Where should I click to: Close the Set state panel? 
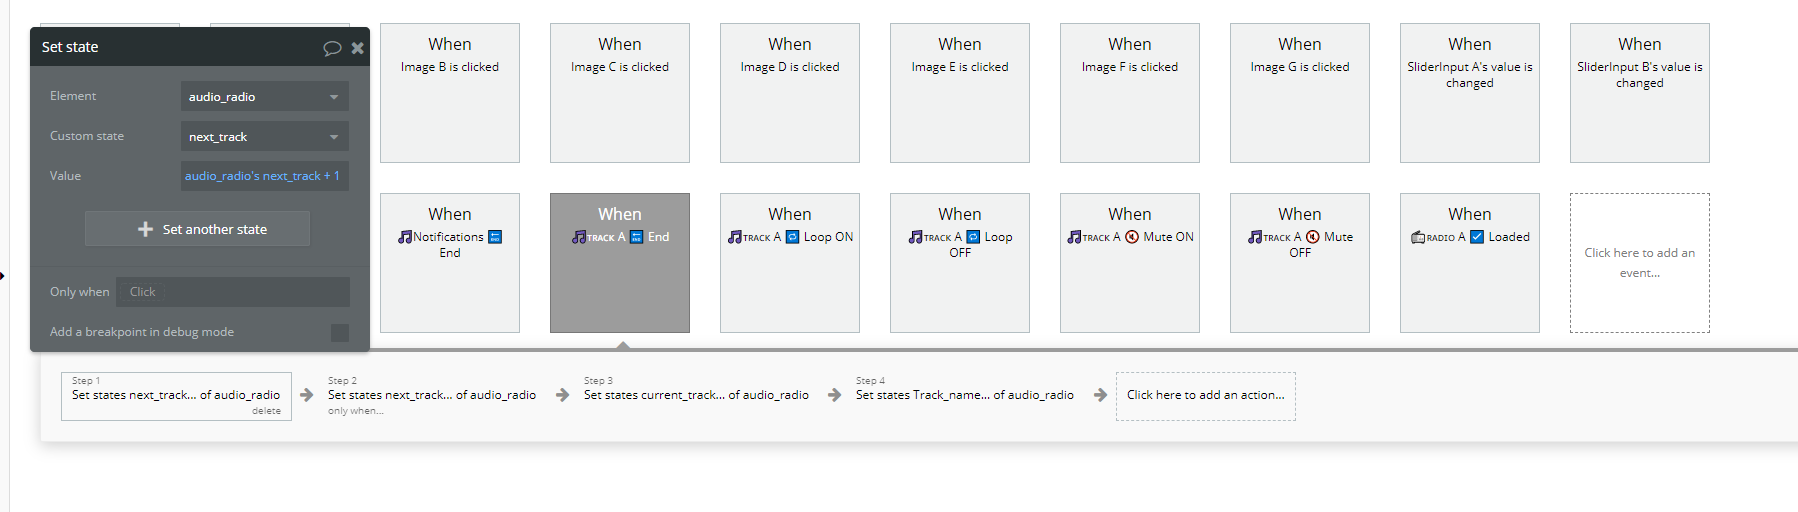[x=357, y=48]
